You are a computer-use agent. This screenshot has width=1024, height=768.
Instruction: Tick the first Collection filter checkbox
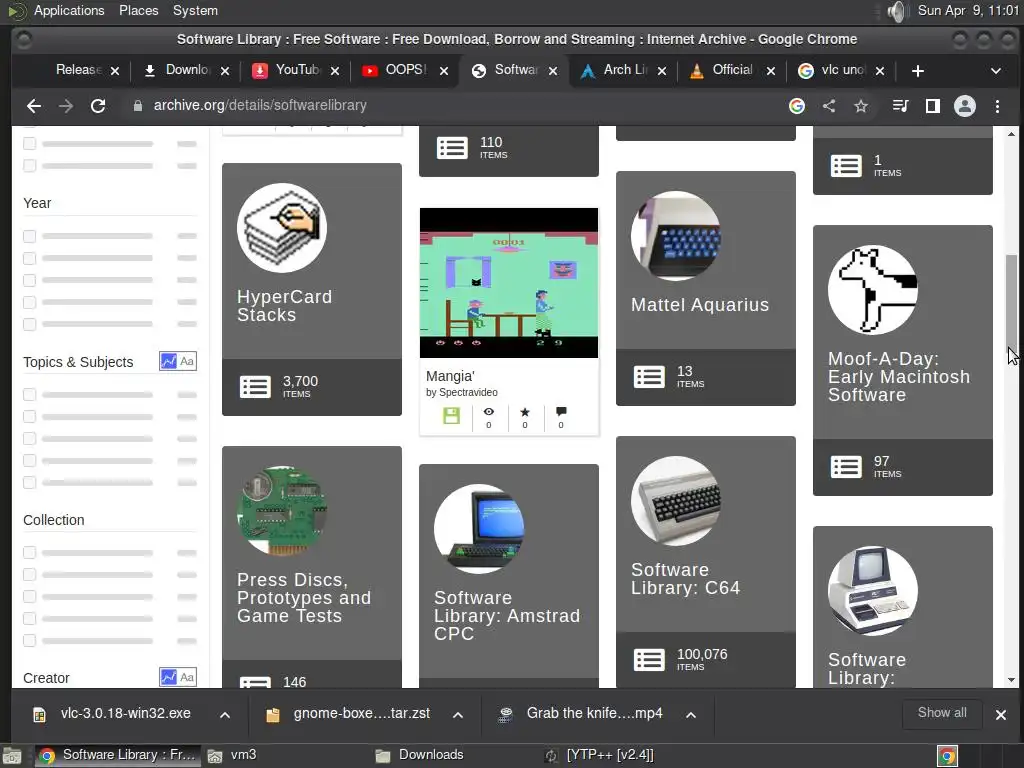pos(29,552)
